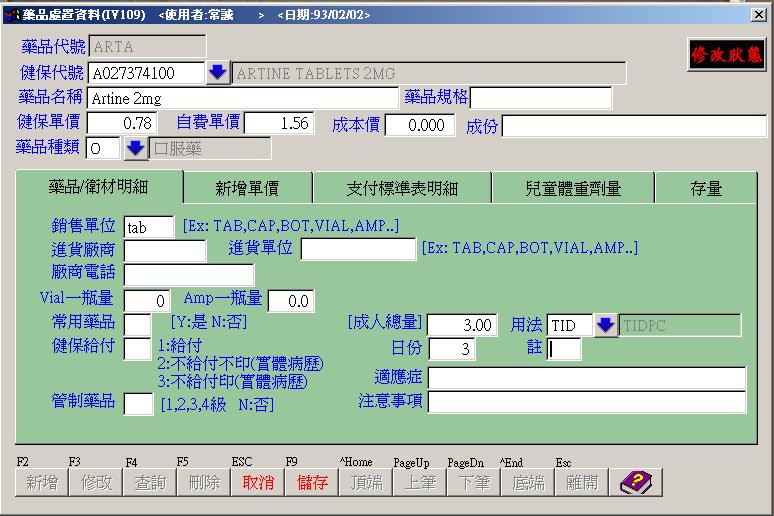The image size is (774, 516).
Task: Expand the 藥品種類 dropdown arrow
Action: (135, 149)
